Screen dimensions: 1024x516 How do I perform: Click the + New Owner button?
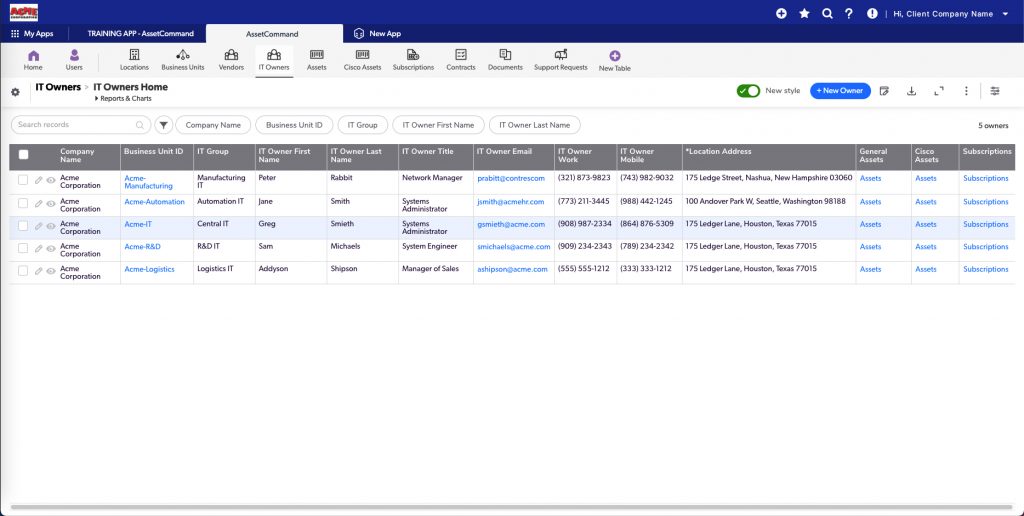pos(840,91)
